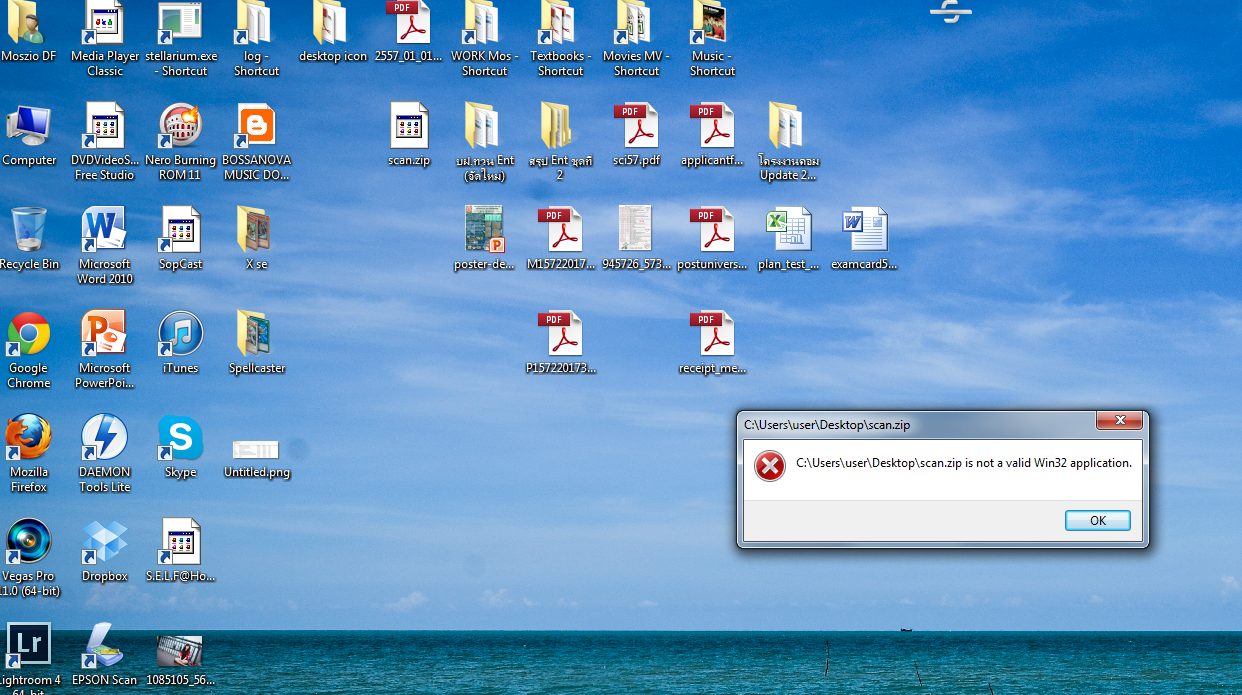Launch DVDVideoSoft Free Studio icon
Viewport: 1242px width, 695px height.
point(105,126)
